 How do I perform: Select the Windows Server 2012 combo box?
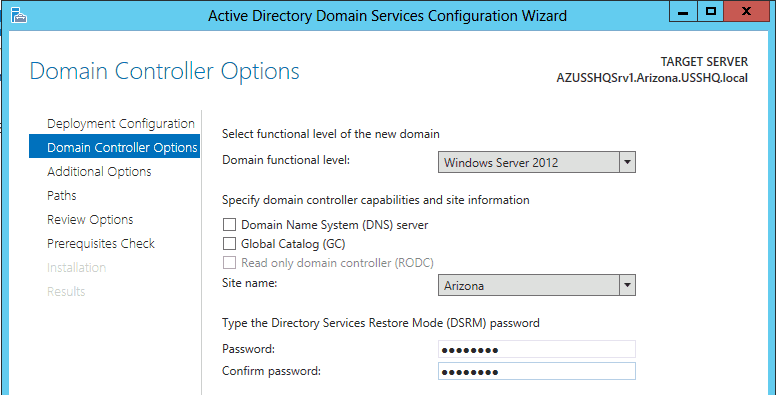click(536, 162)
